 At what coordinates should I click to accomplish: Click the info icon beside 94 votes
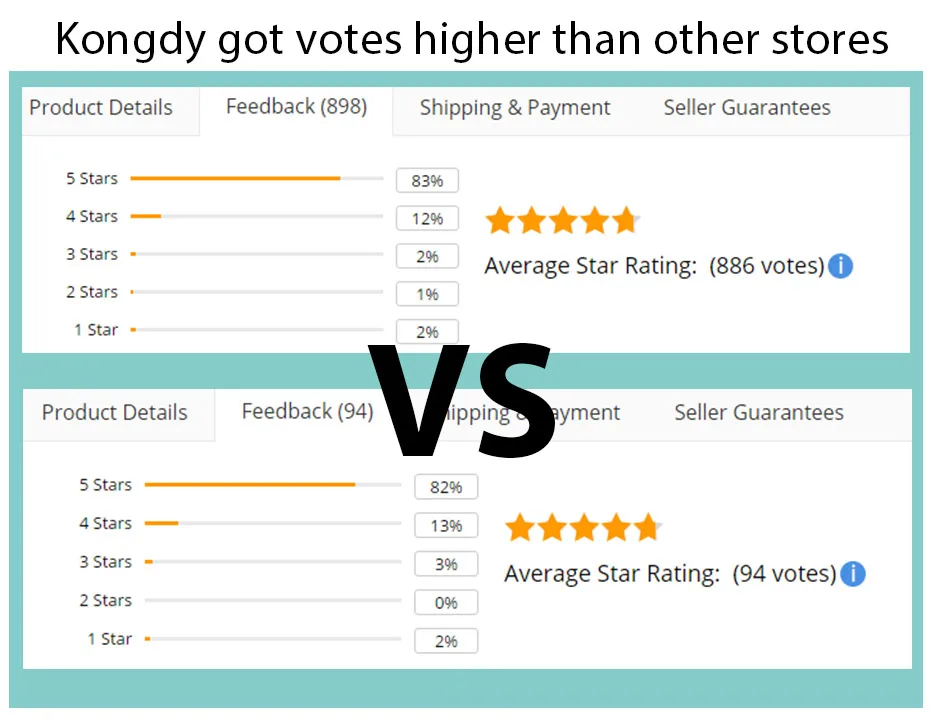coord(852,574)
